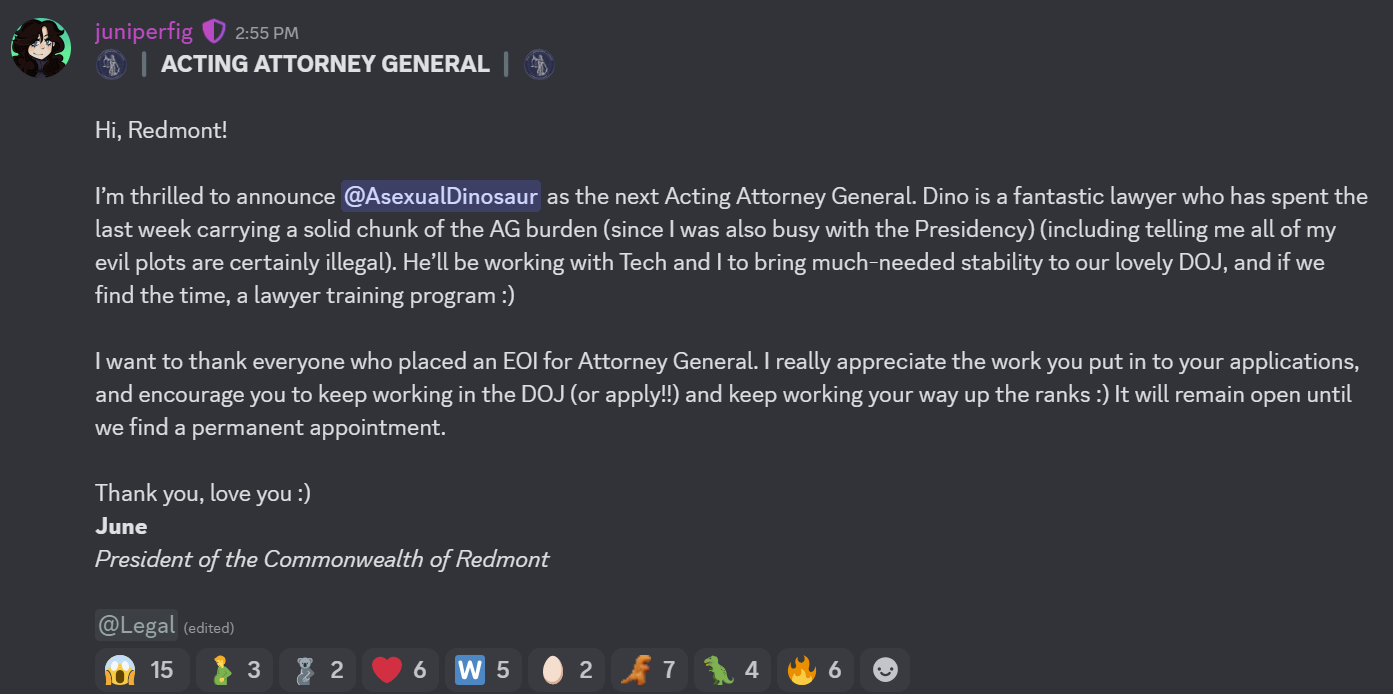
Task: Toggle the blue W reaction
Action: [x=482, y=670]
